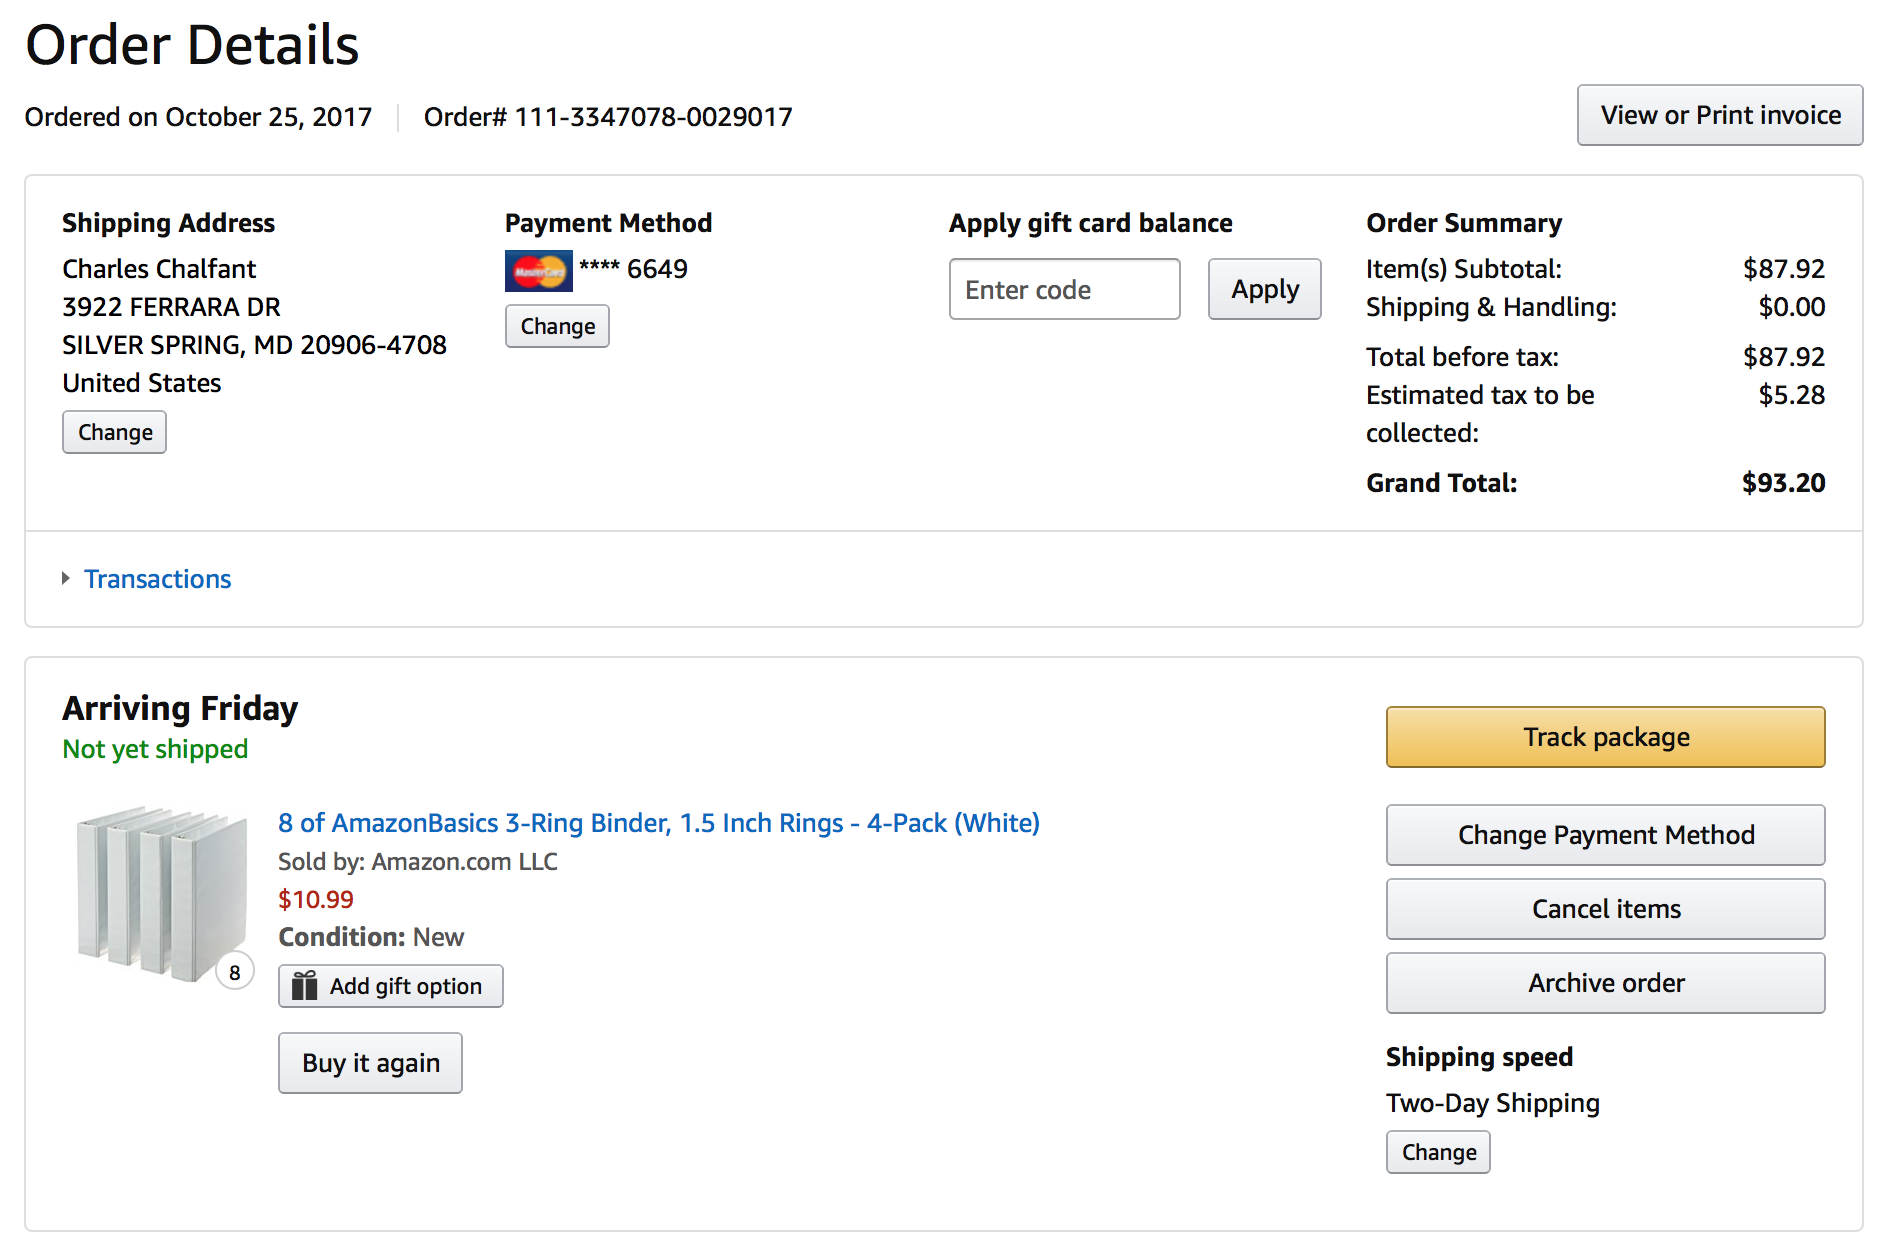Viewport: 1892px width, 1252px height.
Task: Change the card ending in 6649
Action: pyautogui.click(x=557, y=326)
